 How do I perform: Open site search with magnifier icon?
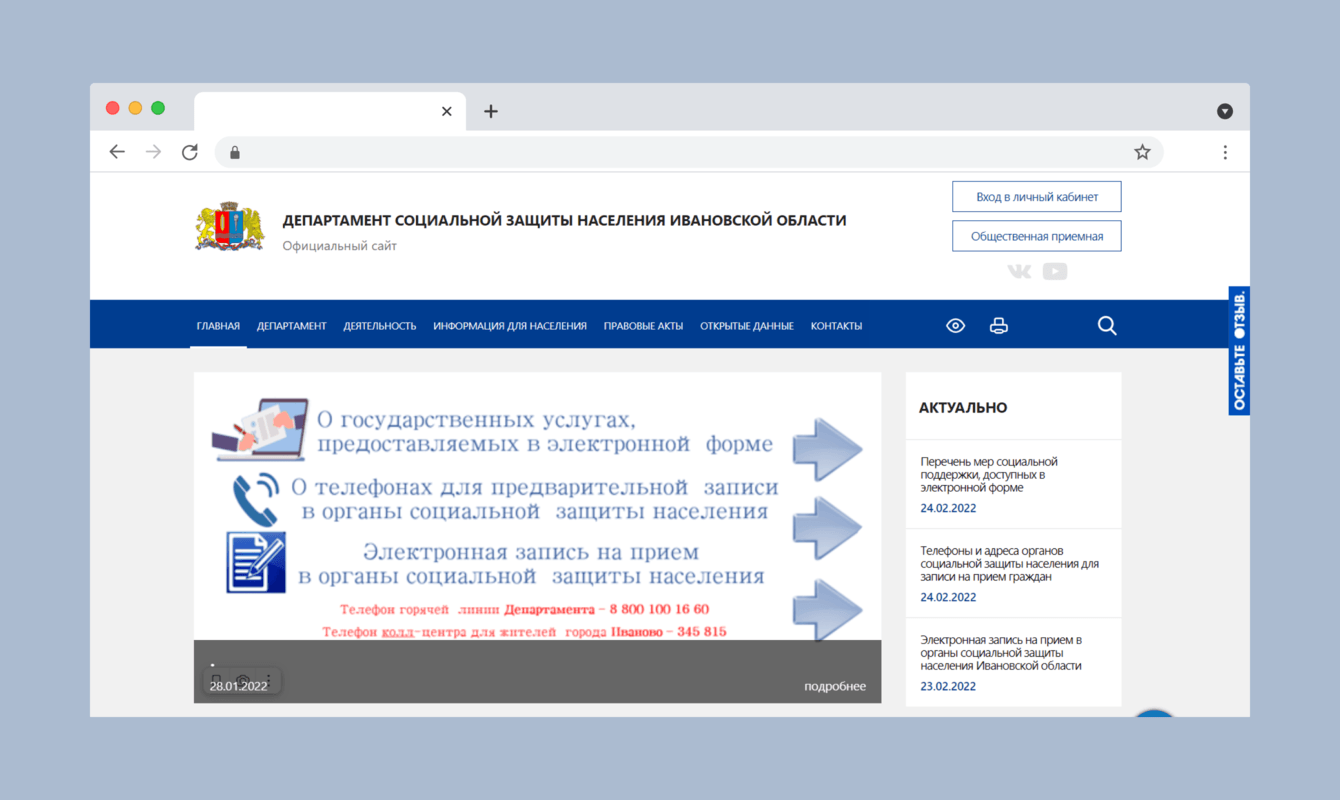pyautogui.click(x=1107, y=325)
